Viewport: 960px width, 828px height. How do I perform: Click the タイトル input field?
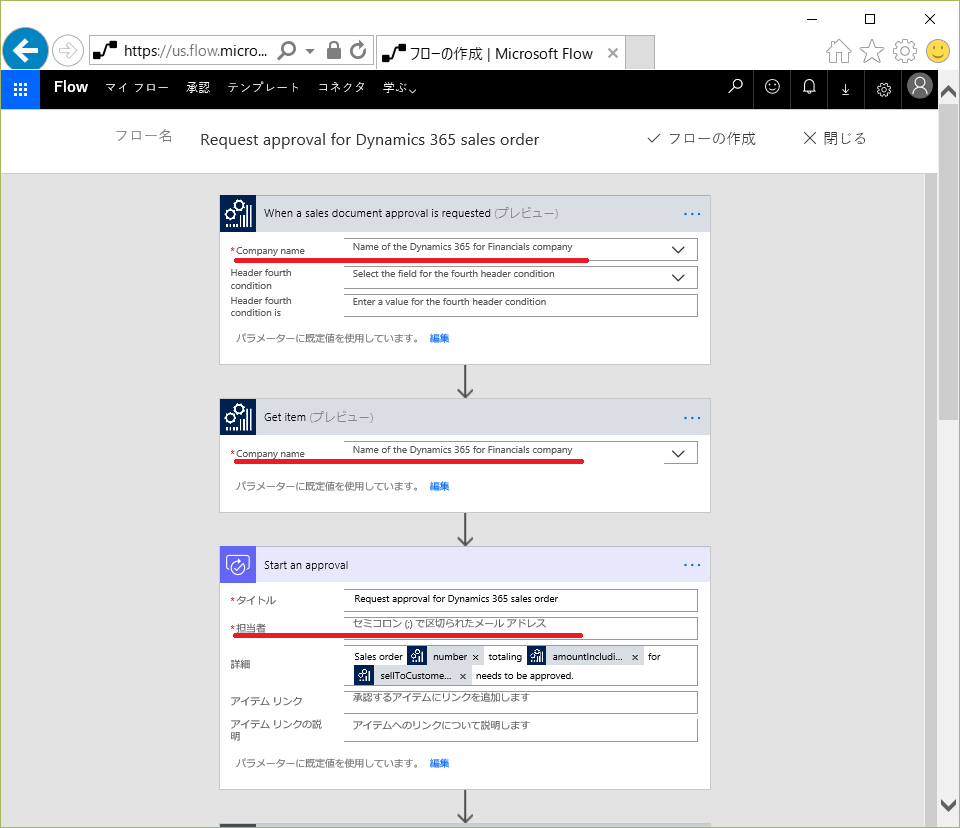point(520,600)
